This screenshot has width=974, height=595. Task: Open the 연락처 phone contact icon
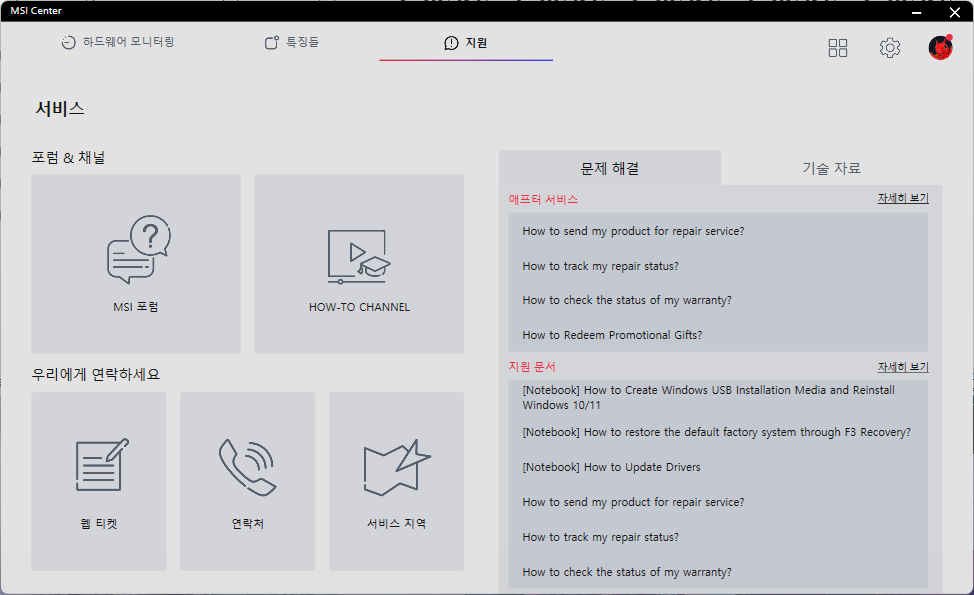pyautogui.click(x=247, y=481)
